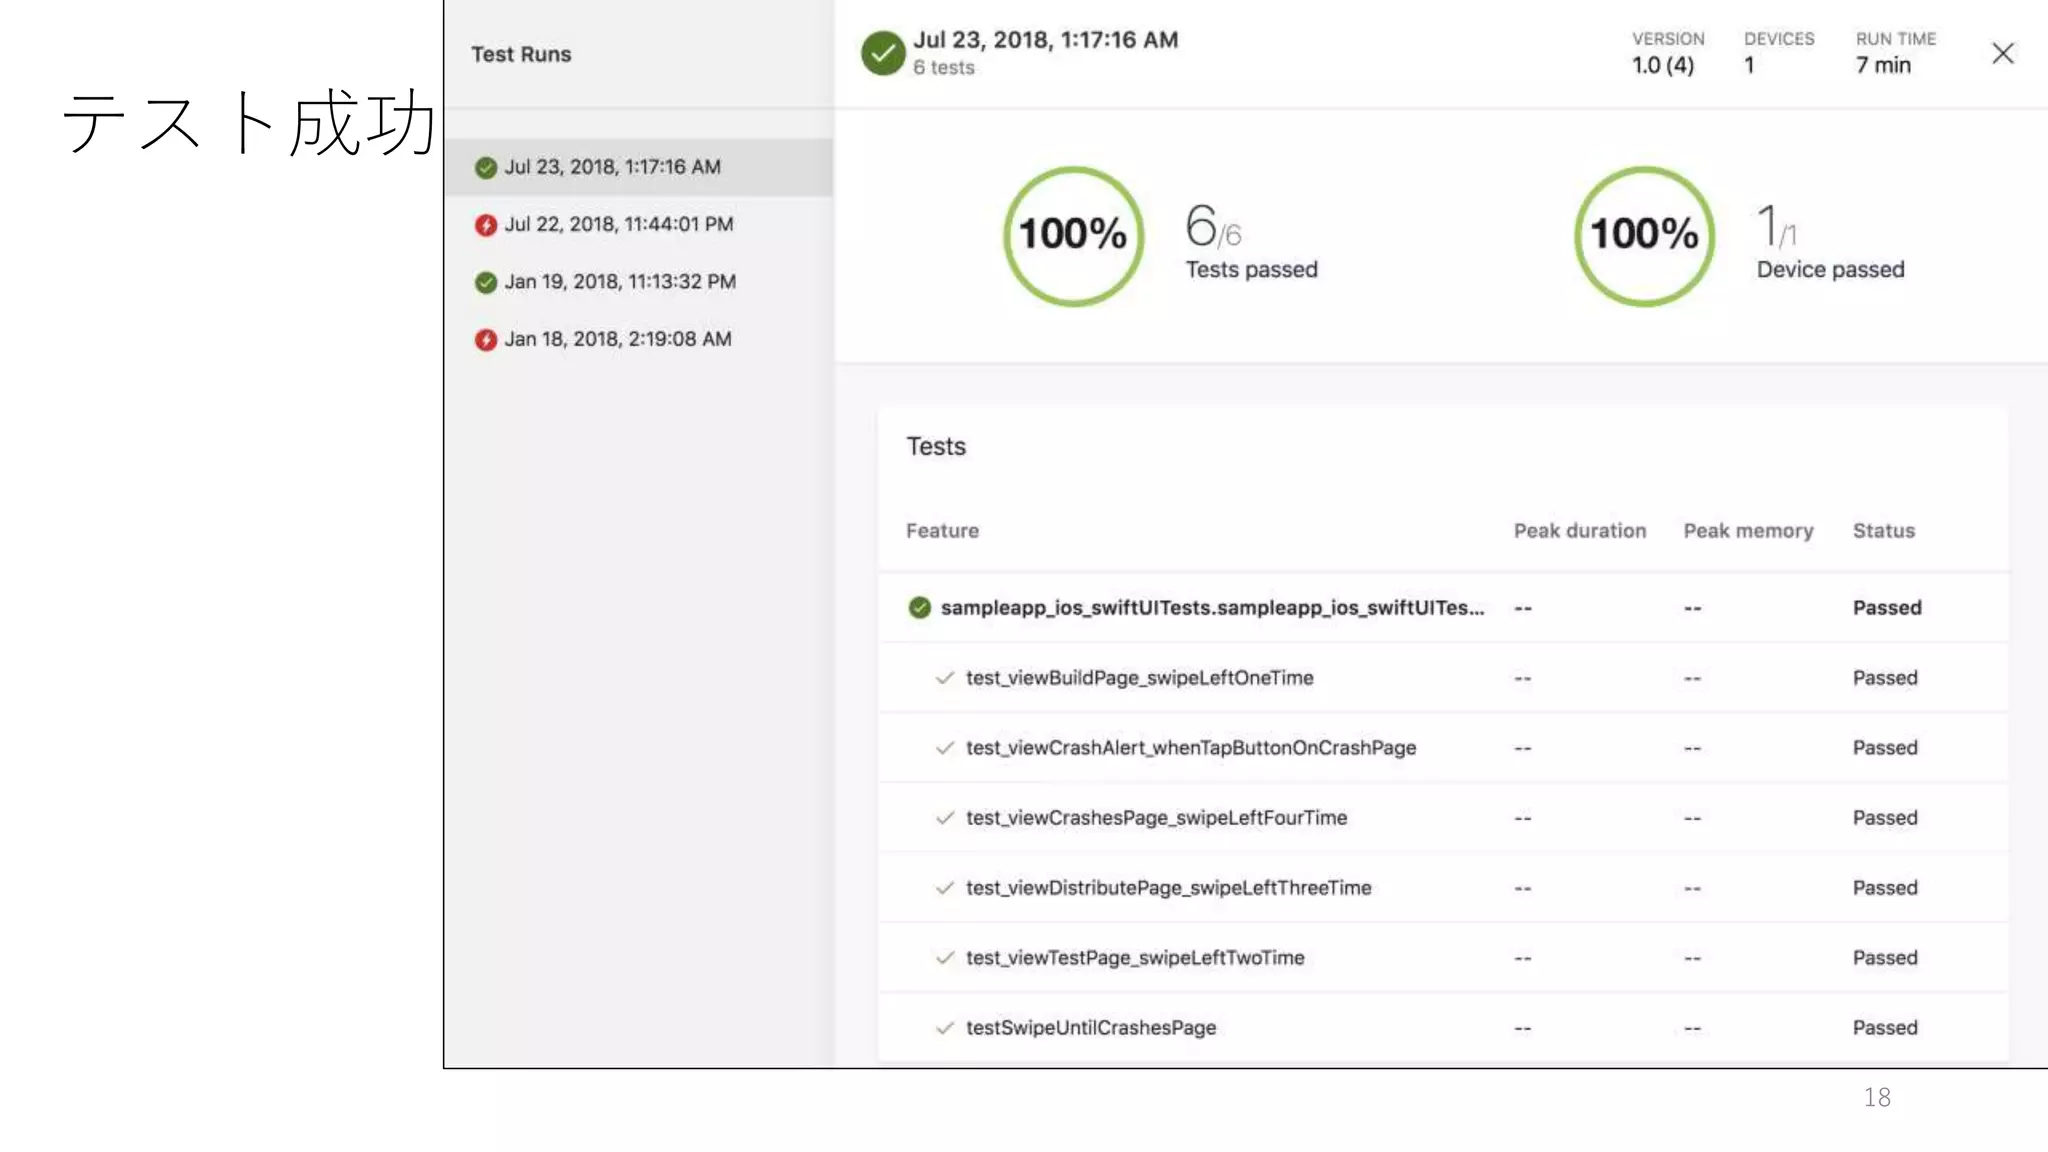This screenshot has width=2048, height=1152.
Task: Select the Jul 22, 2018, 11:44:01 PM test run
Action: pyautogui.click(x=618, y=225)
